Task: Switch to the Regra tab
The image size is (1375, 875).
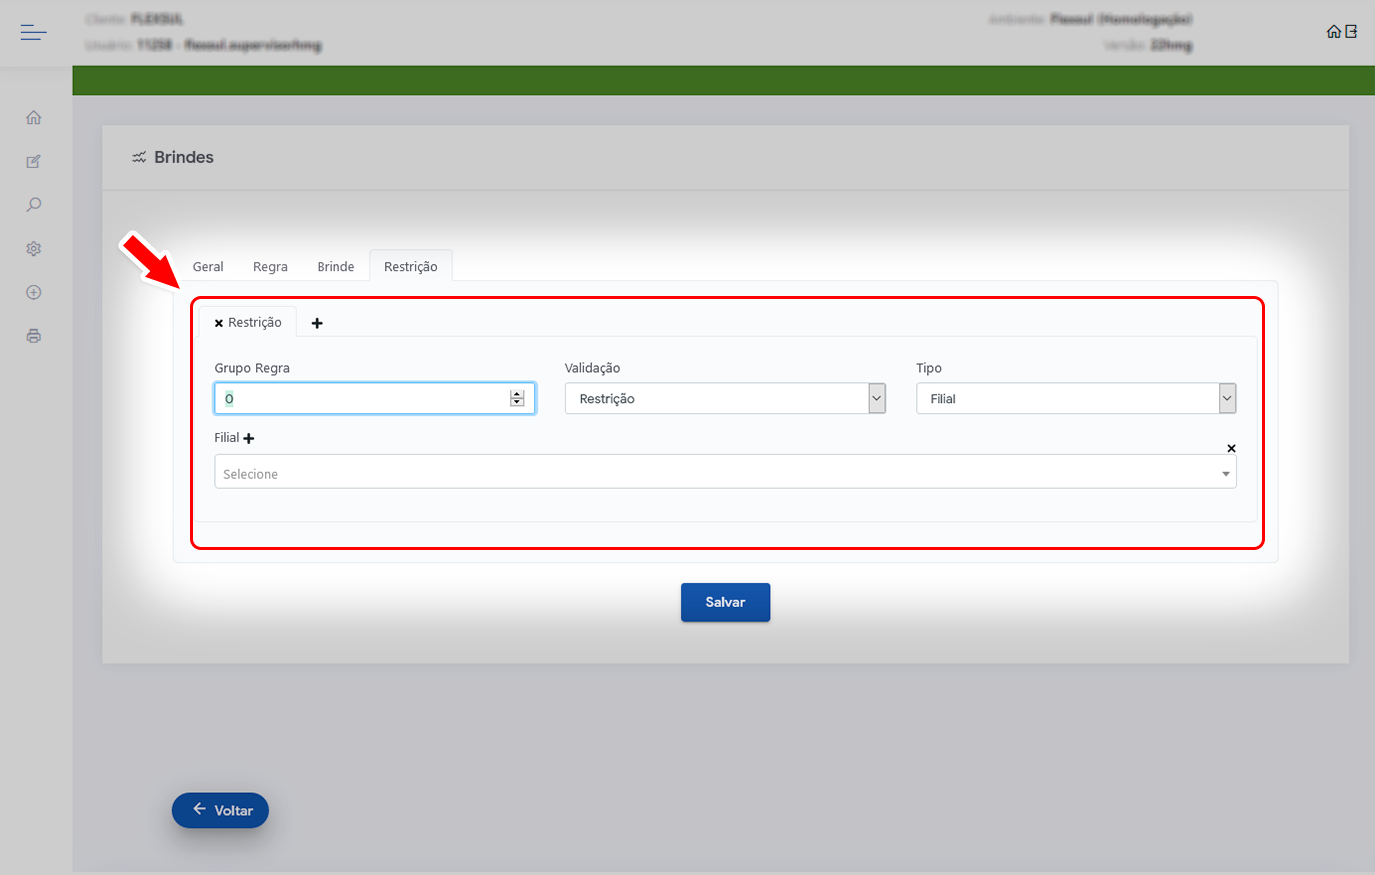Action: pyautogui.click(x=270, y=267)
